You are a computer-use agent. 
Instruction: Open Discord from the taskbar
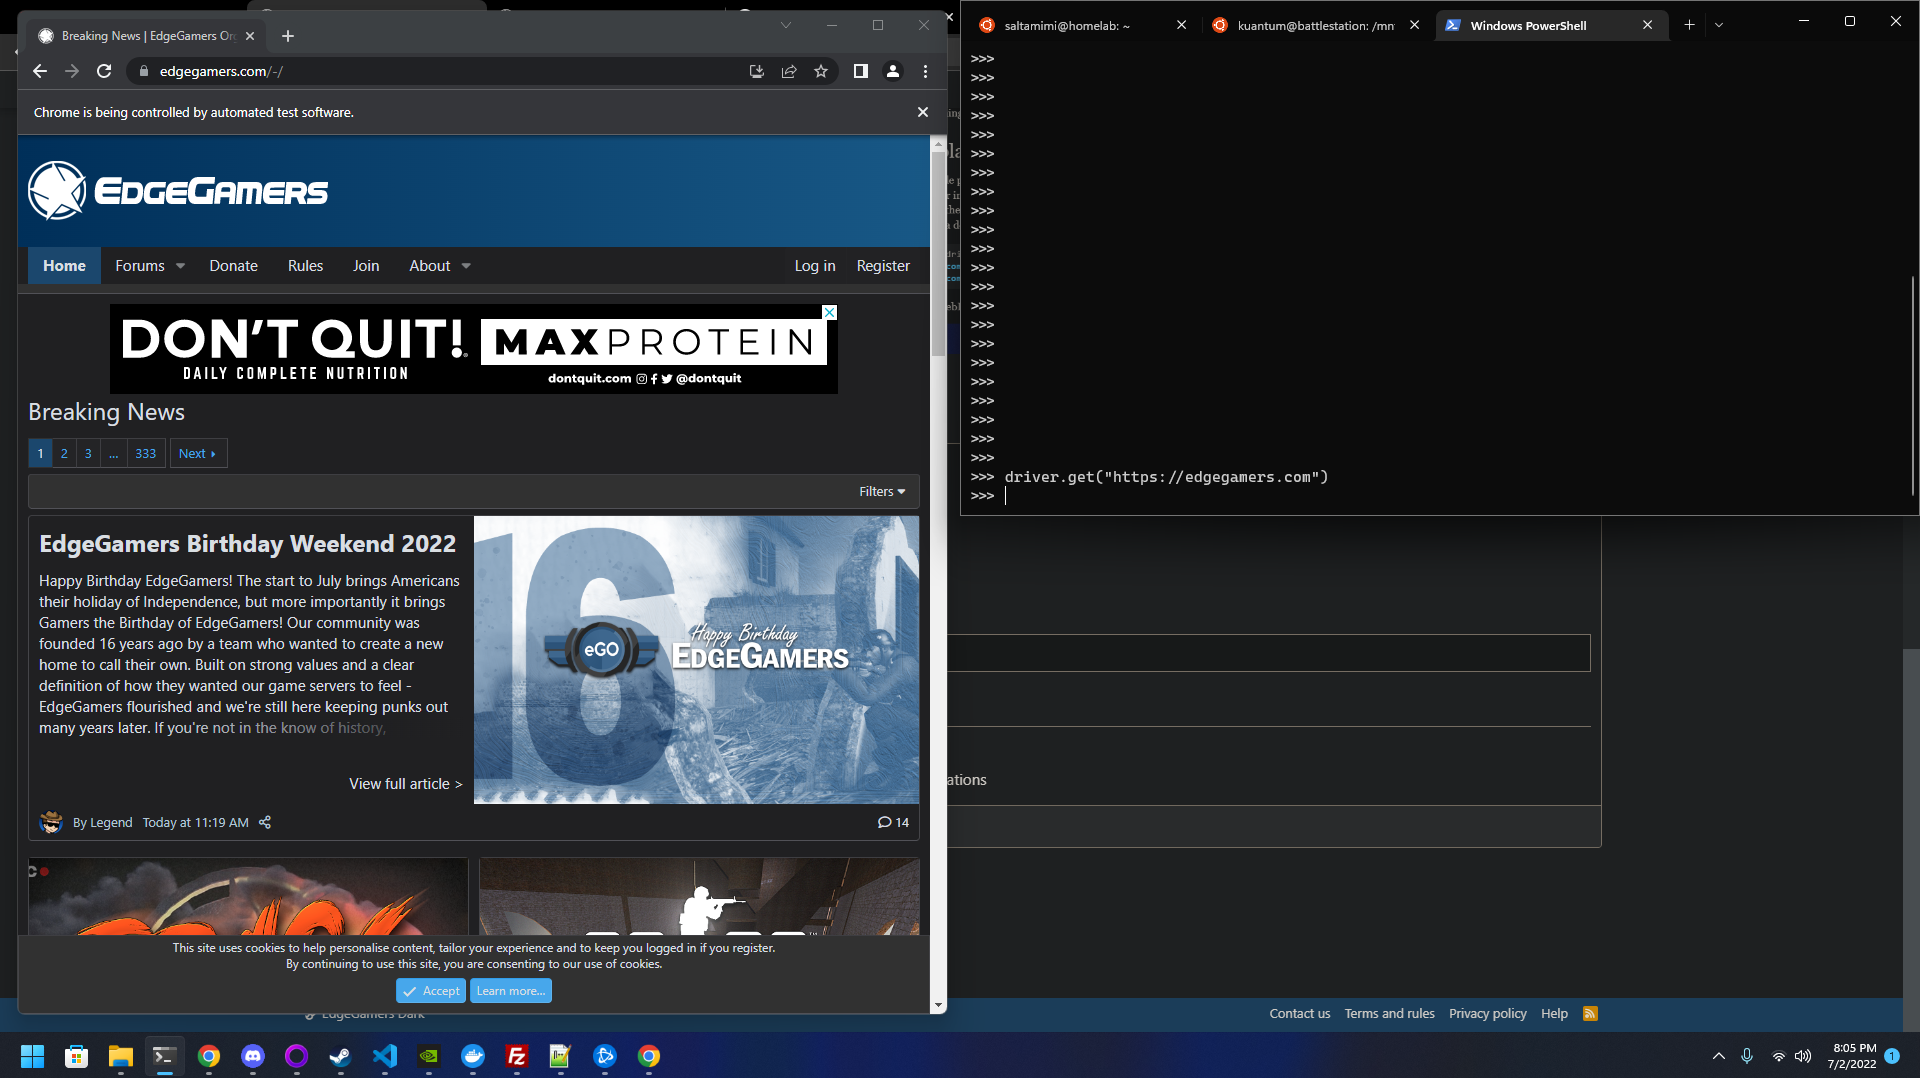click(253, 1056)
